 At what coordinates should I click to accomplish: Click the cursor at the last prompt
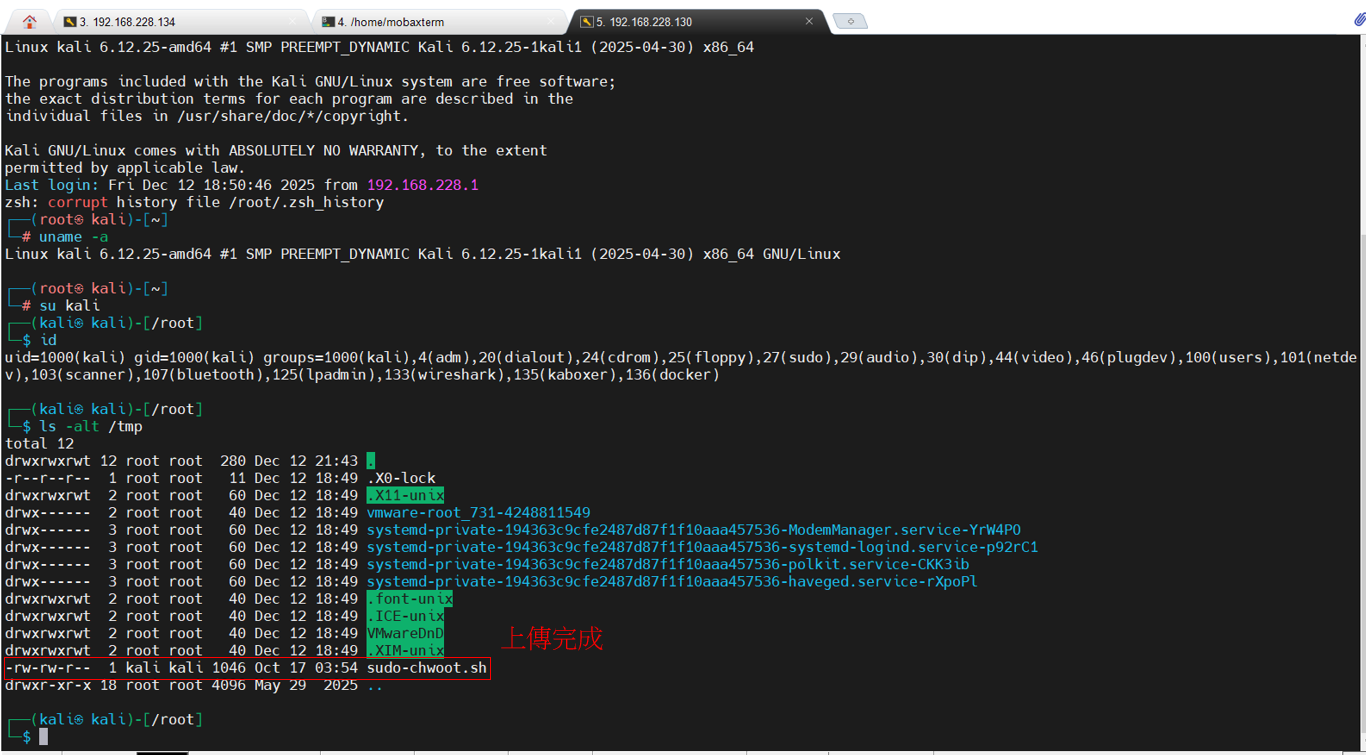click(43, 737)
